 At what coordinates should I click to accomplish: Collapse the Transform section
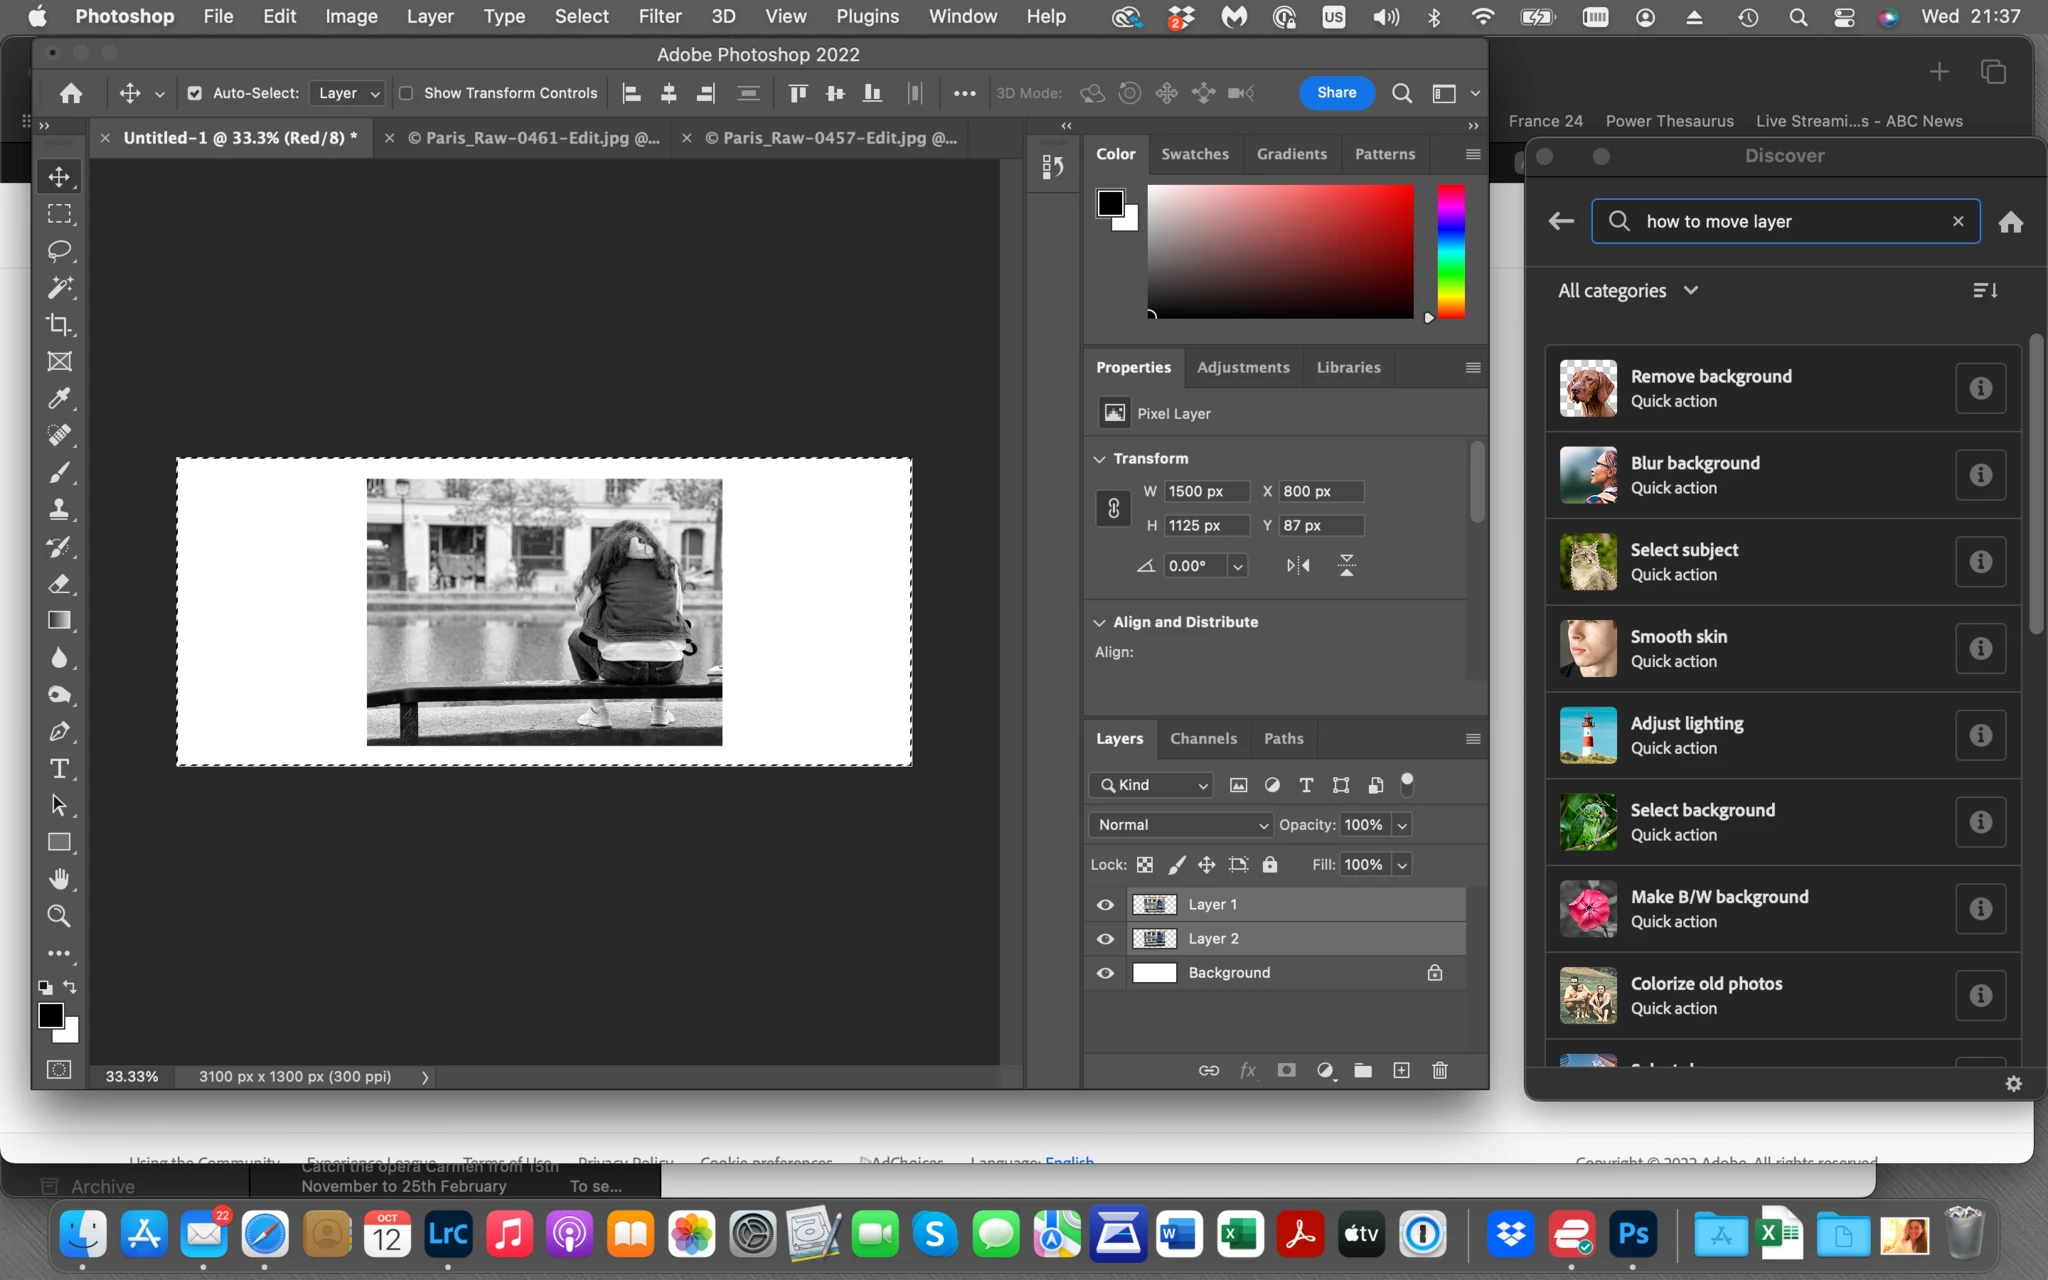click(x=1100, y=458)
